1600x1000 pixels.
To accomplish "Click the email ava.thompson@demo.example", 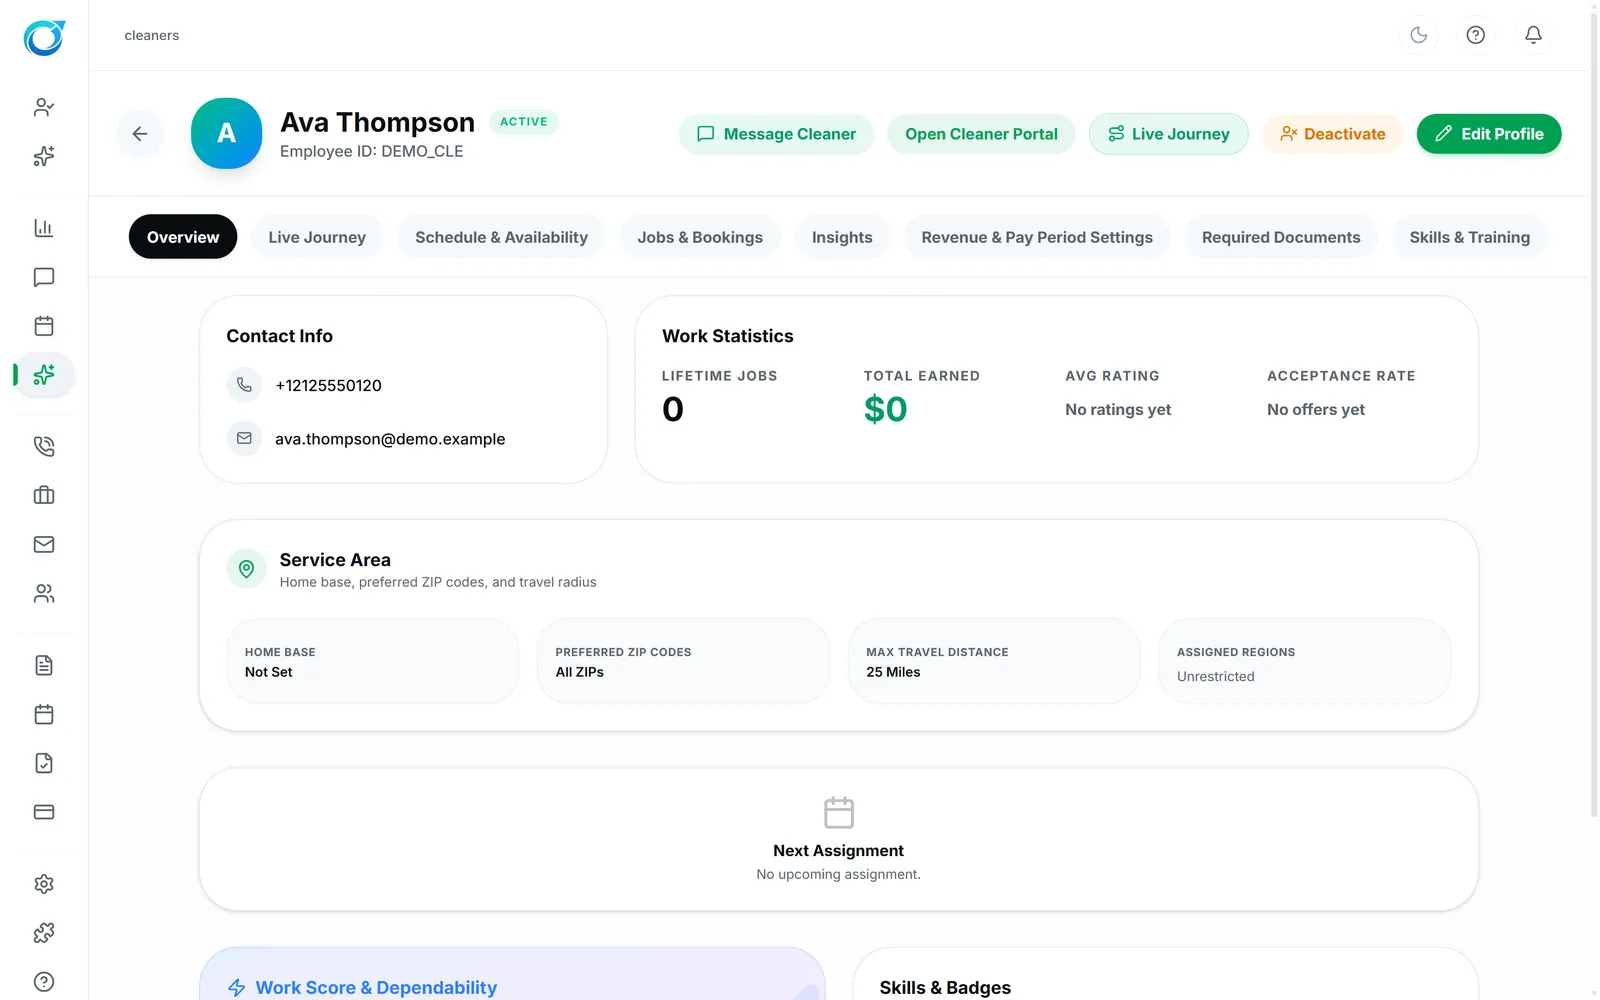I will 390,438.
